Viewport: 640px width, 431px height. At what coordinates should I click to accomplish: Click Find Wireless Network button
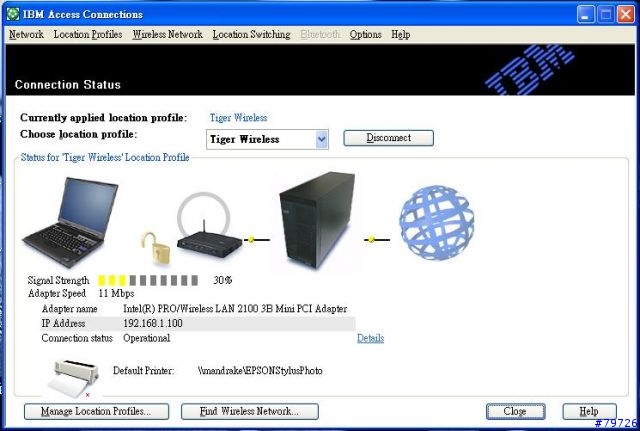(x=249, y=411)
